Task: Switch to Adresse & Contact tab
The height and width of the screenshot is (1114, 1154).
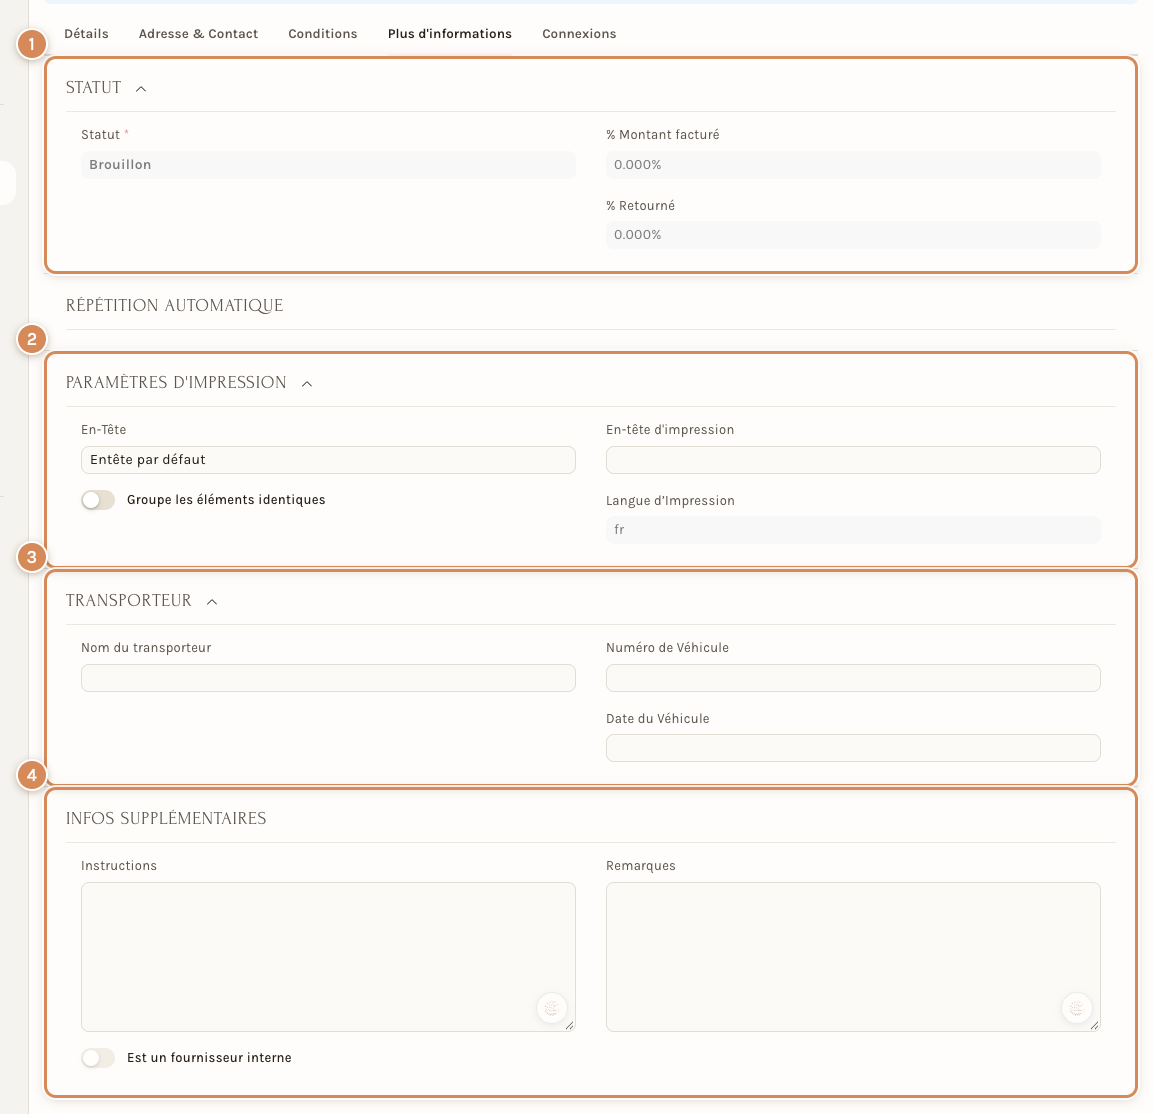Action: 198,34
